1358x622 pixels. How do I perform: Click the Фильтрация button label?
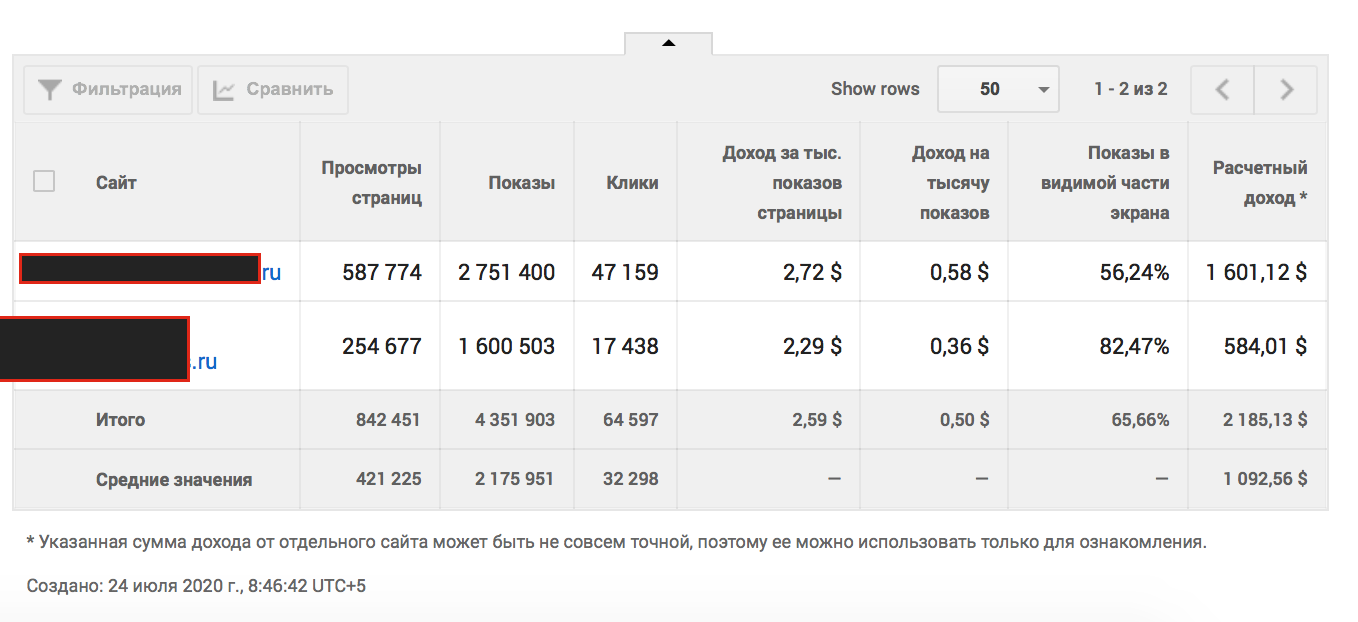click(x=127, y=89)
